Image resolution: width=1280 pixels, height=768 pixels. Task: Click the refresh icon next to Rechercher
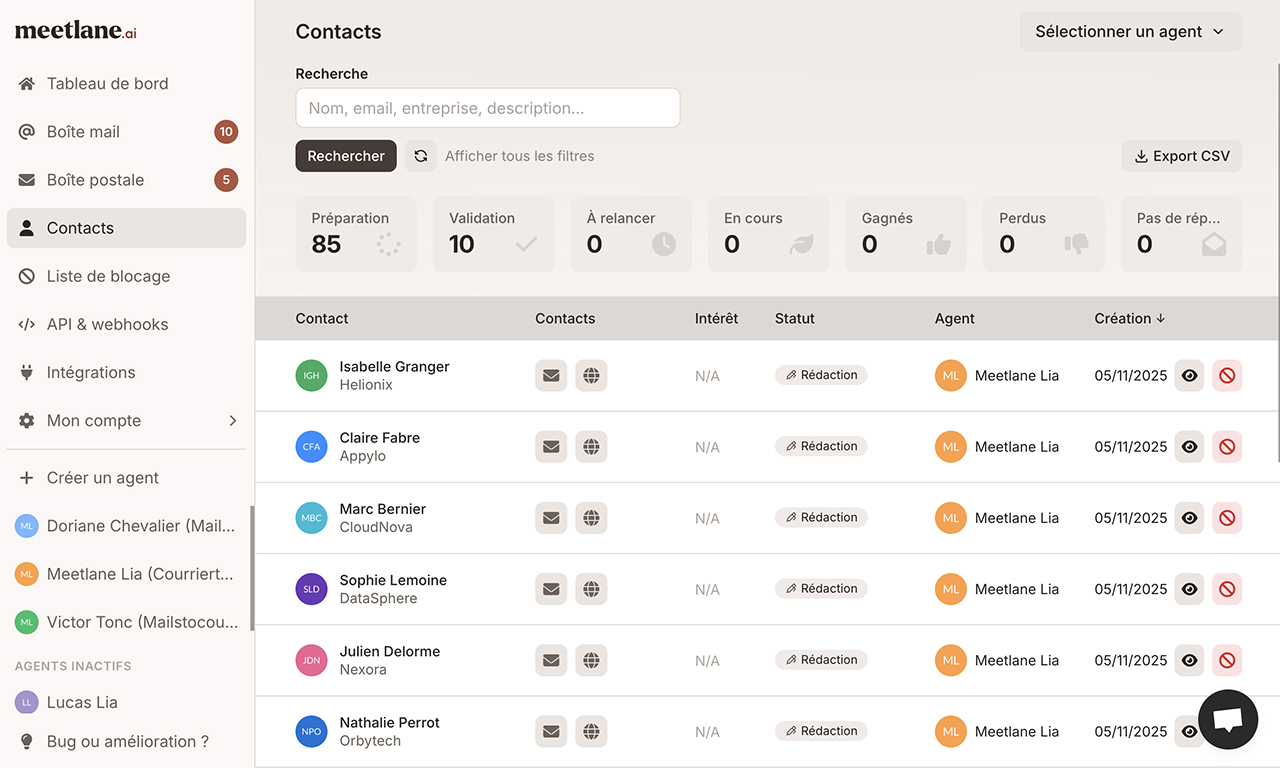421,156
